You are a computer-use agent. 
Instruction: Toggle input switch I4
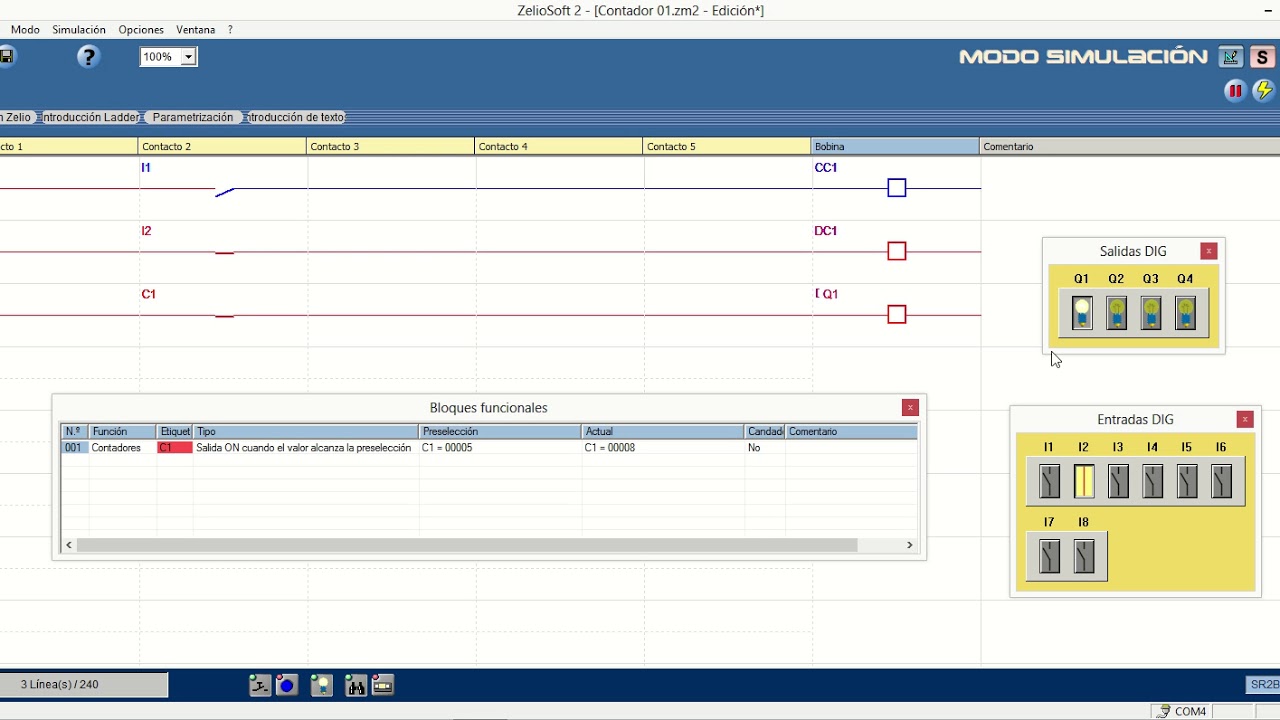point(1153,481)
